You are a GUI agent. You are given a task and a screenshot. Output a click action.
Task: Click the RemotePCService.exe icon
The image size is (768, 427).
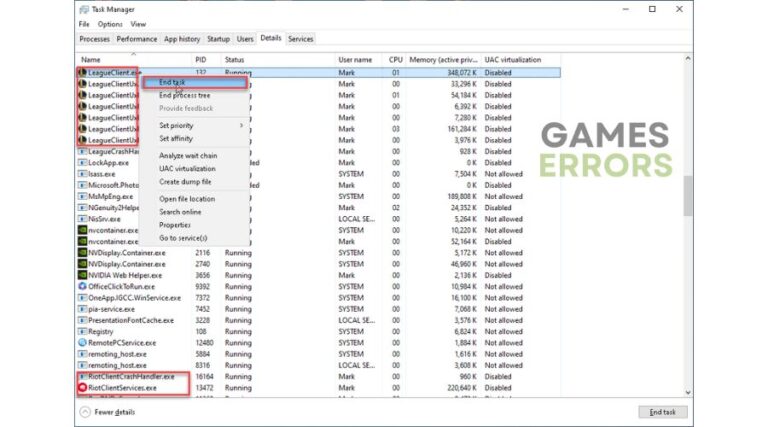[83, 342]
